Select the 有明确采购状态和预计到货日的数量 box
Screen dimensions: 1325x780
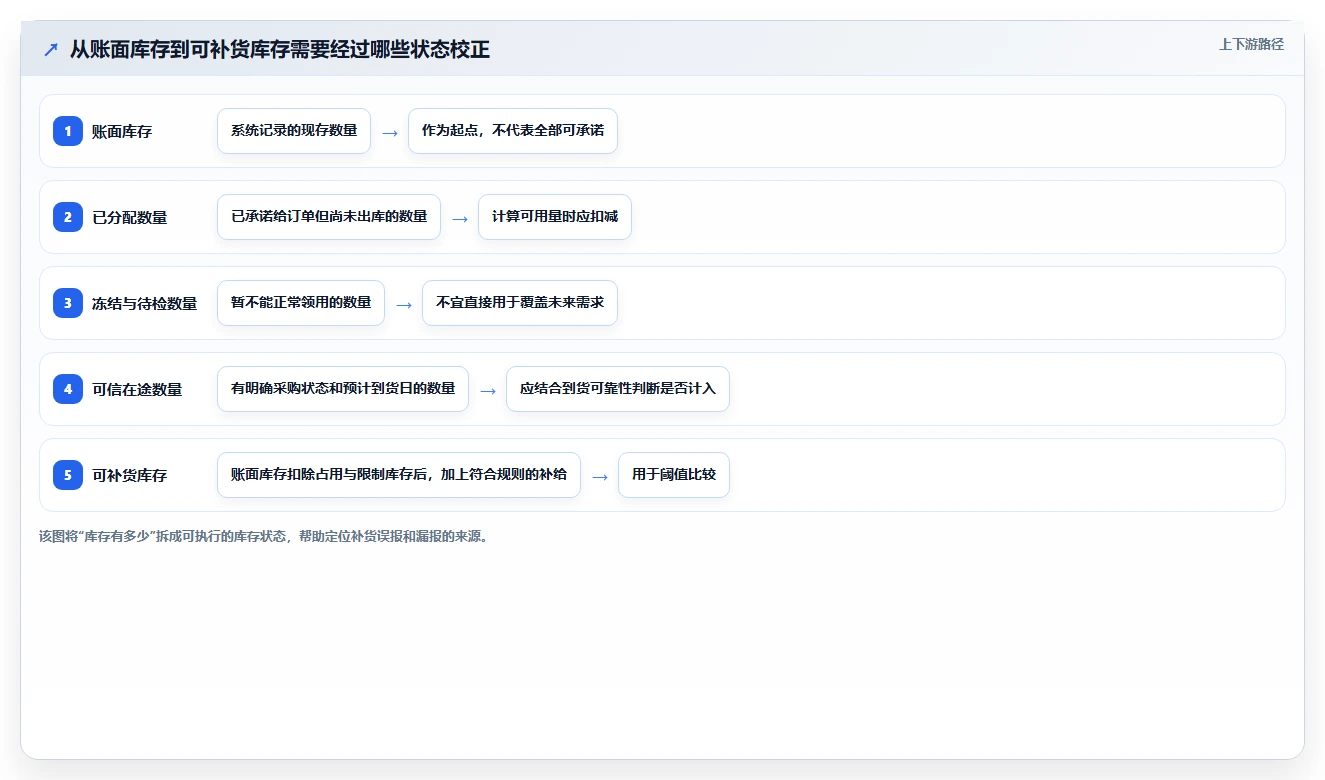pyautogui.click(x=343, y=389)
